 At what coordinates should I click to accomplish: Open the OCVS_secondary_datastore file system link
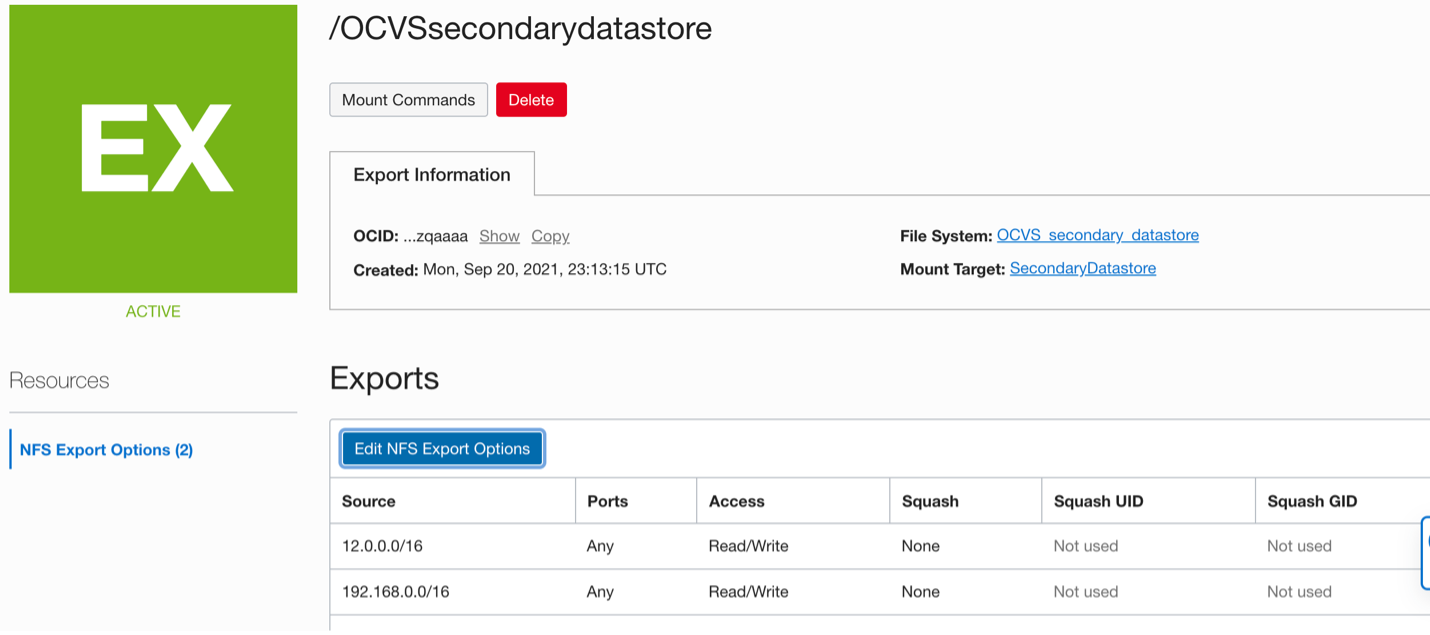coord(1097,235)
